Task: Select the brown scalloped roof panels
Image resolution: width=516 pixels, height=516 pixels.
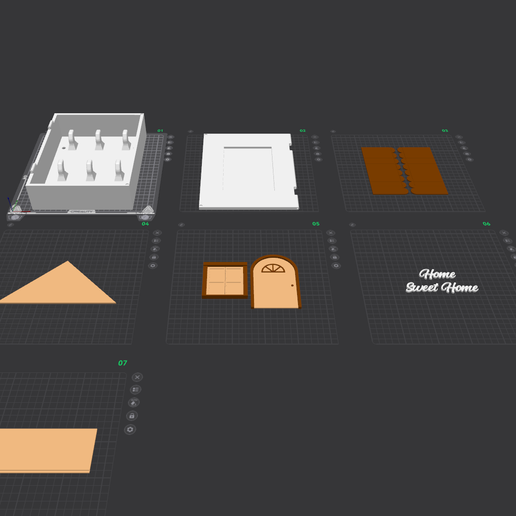Action: click(x=405, y=171)
